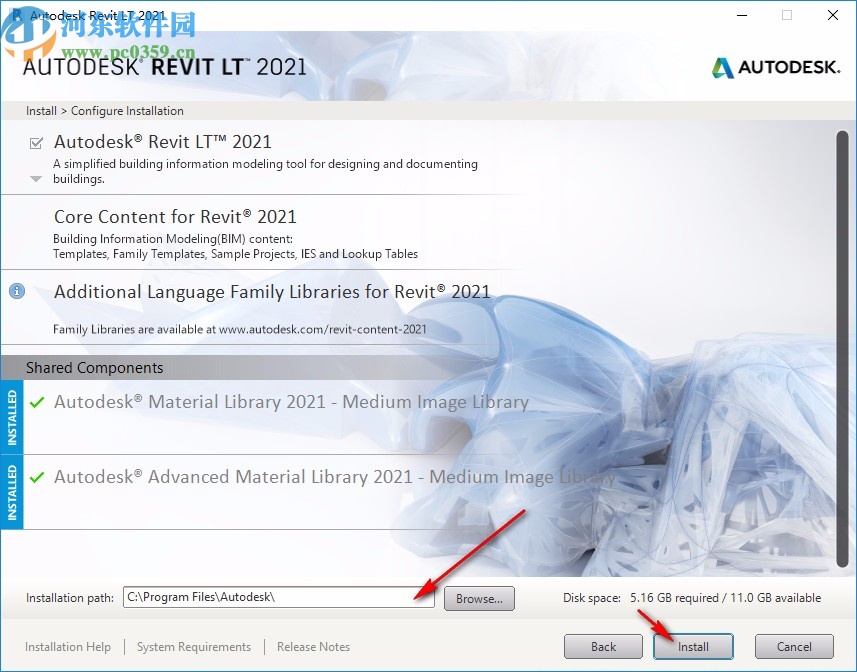Open the Browse dialog for installation path
The image size is (857, 672).
(x=479, y=598)
